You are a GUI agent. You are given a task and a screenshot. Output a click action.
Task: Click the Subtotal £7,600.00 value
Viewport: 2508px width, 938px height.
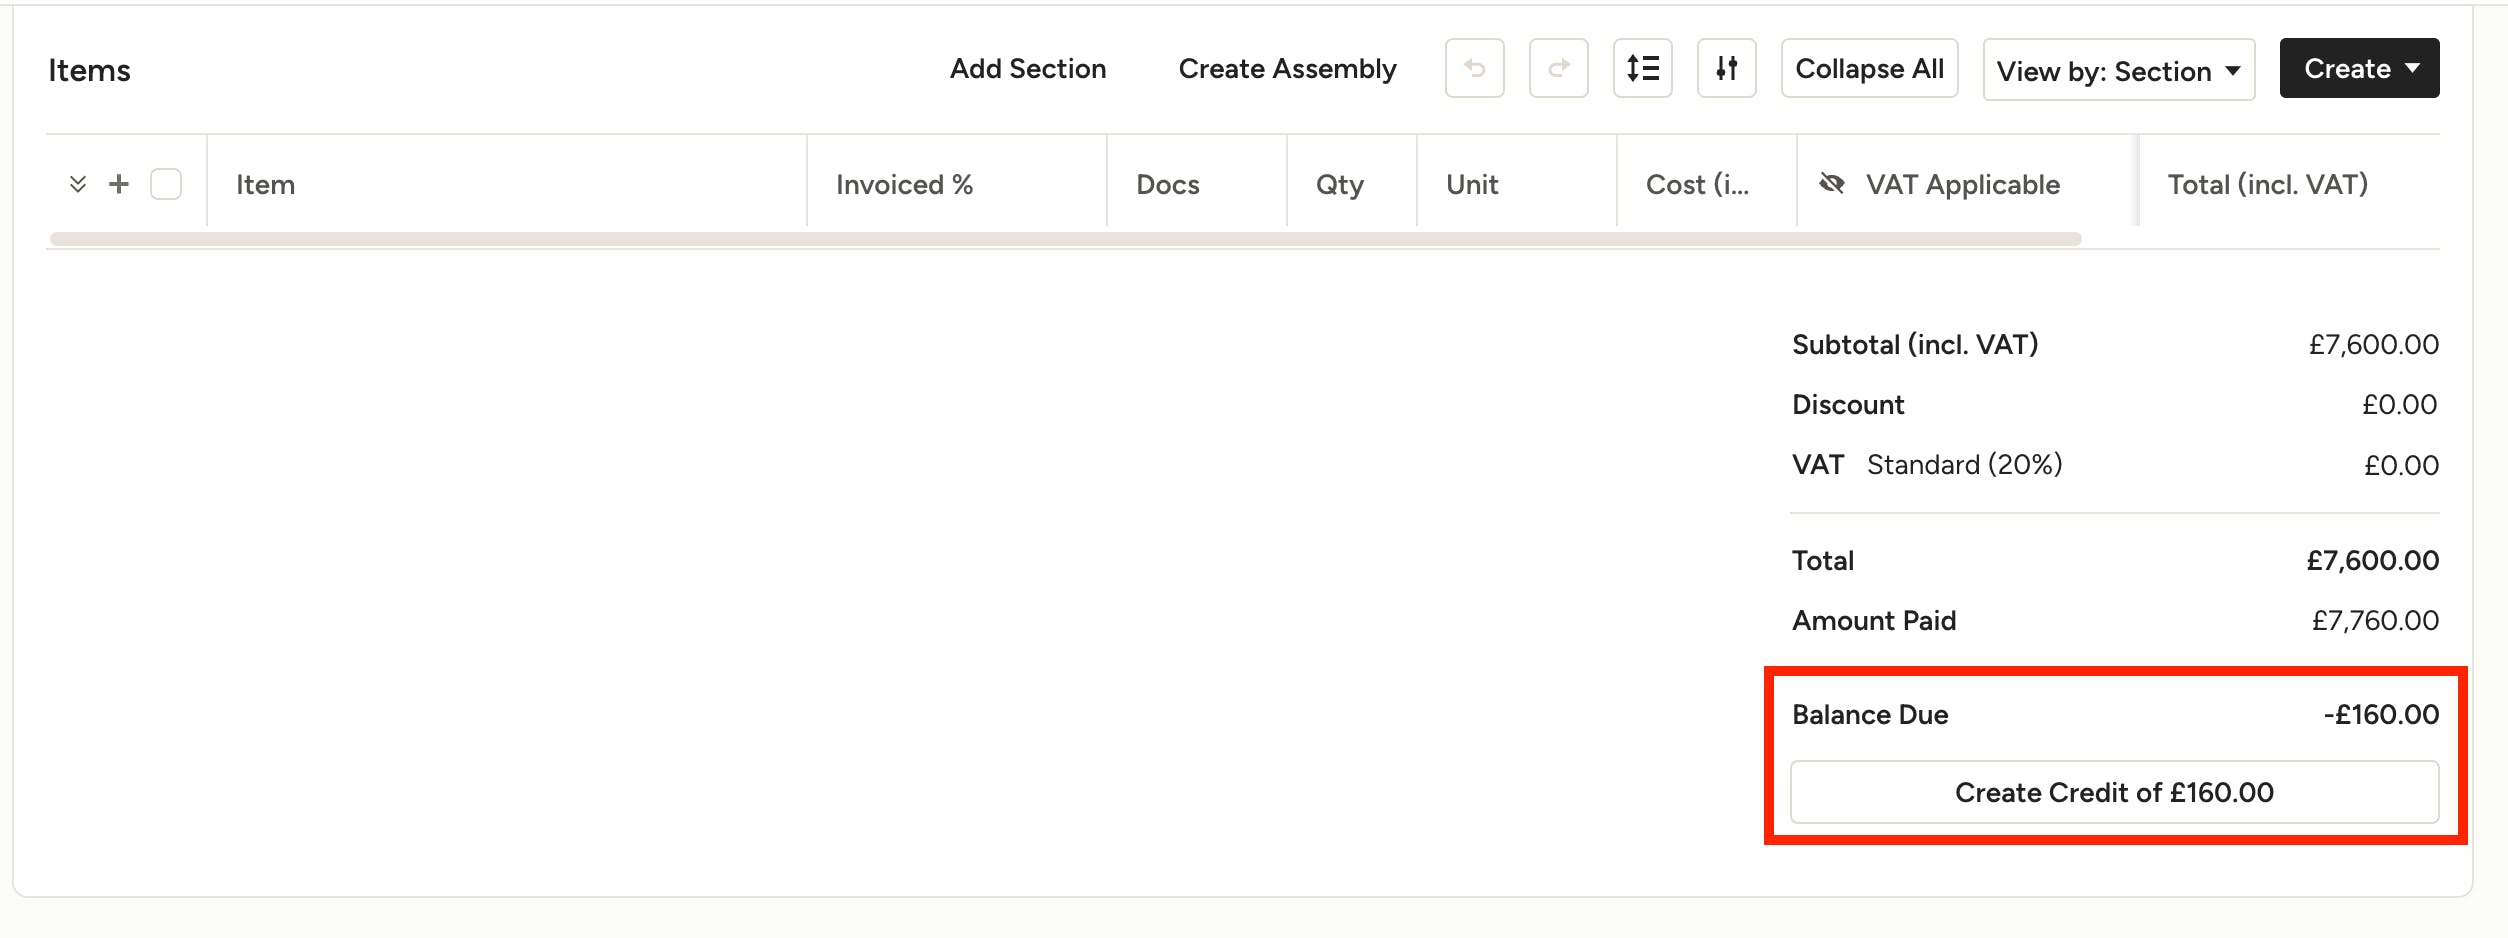(2373, 344)
